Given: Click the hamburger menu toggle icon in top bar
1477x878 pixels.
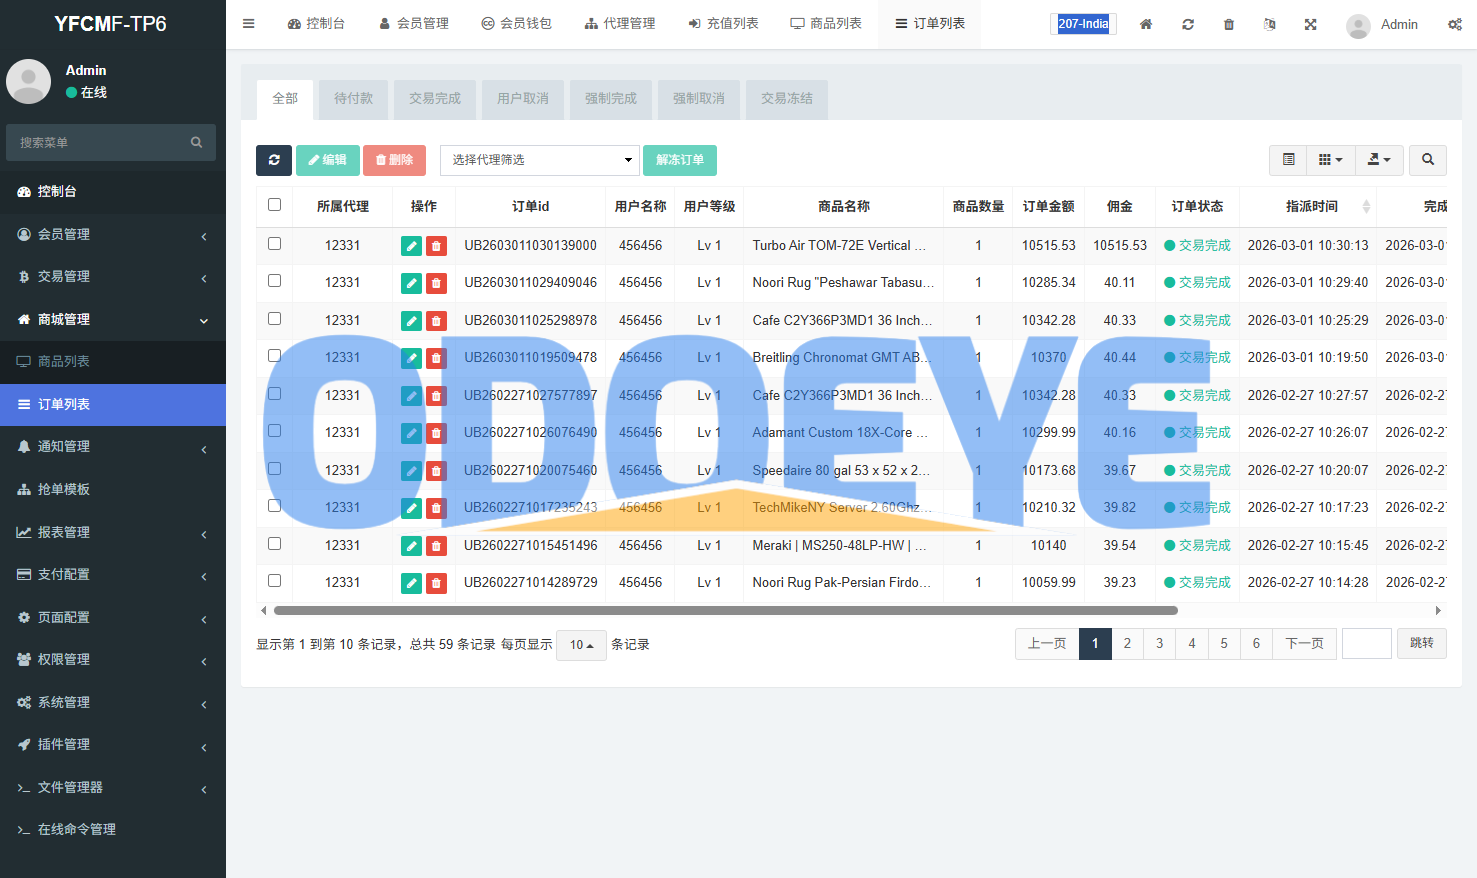Looking at the screenshot, I should coord(249,24).
